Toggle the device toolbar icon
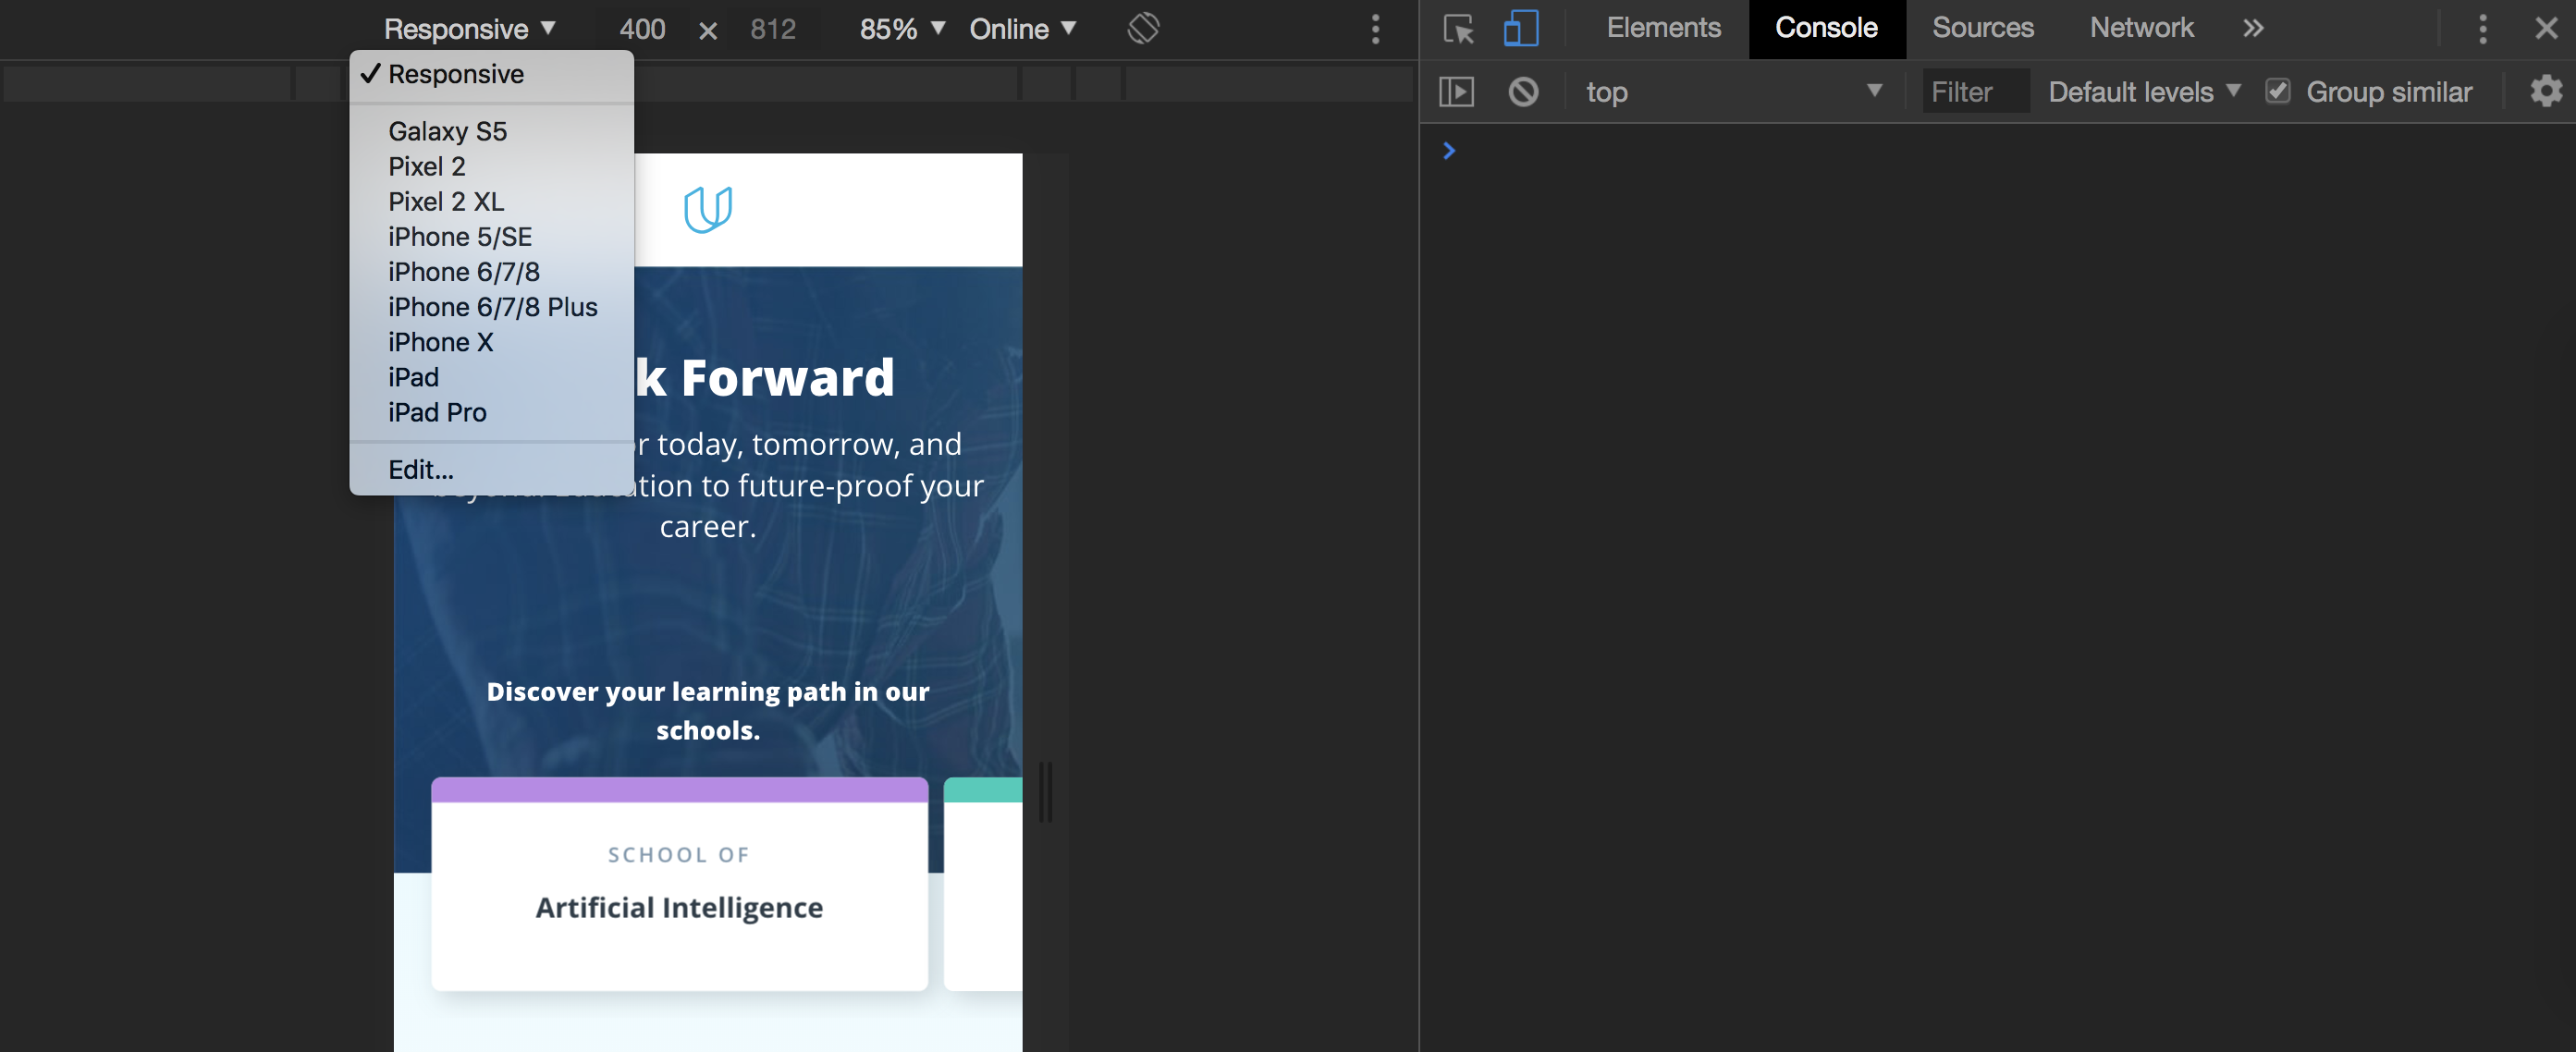Viewport: 2576px width, 1052px height. (x=1520, y=28)
